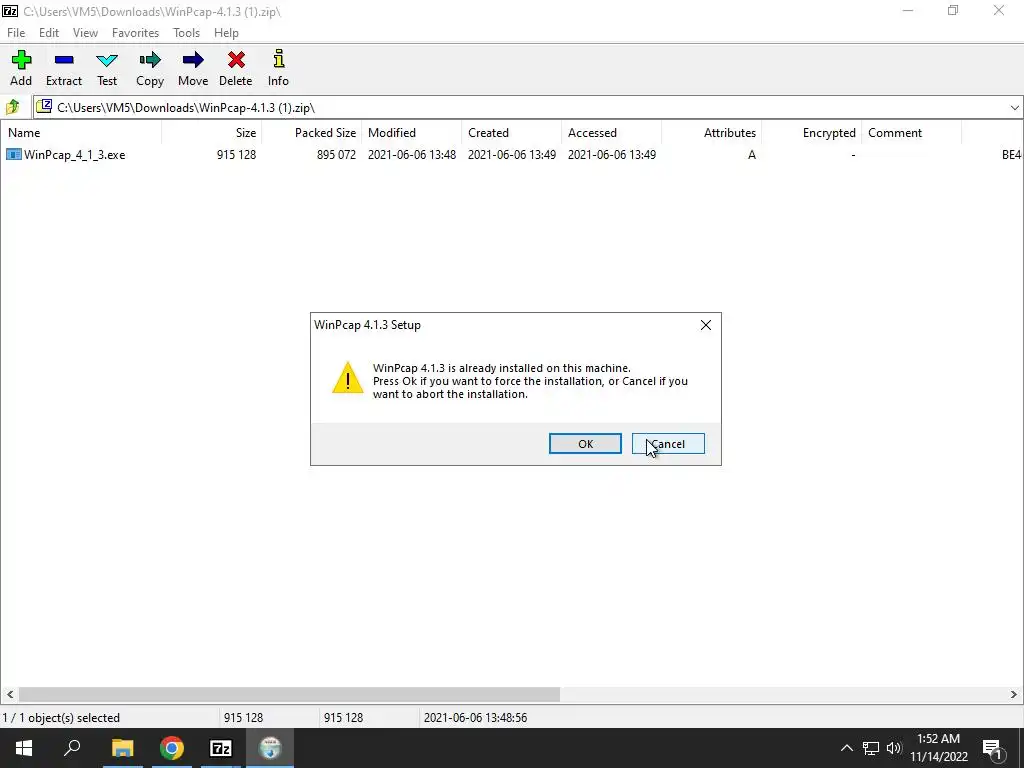Open the Help menu
Viewport: 1024px width, 768px height.
[226, 33]
